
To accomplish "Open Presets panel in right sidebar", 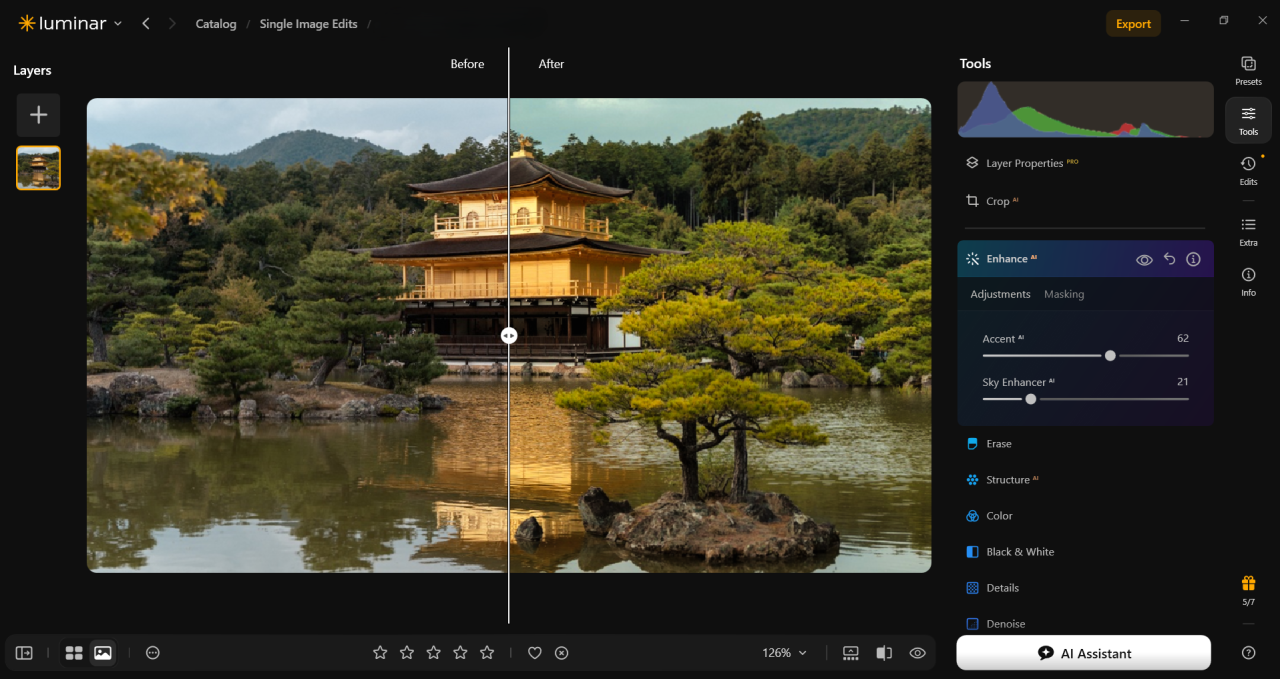I will pyautogui.click(x=1248, y=70).
